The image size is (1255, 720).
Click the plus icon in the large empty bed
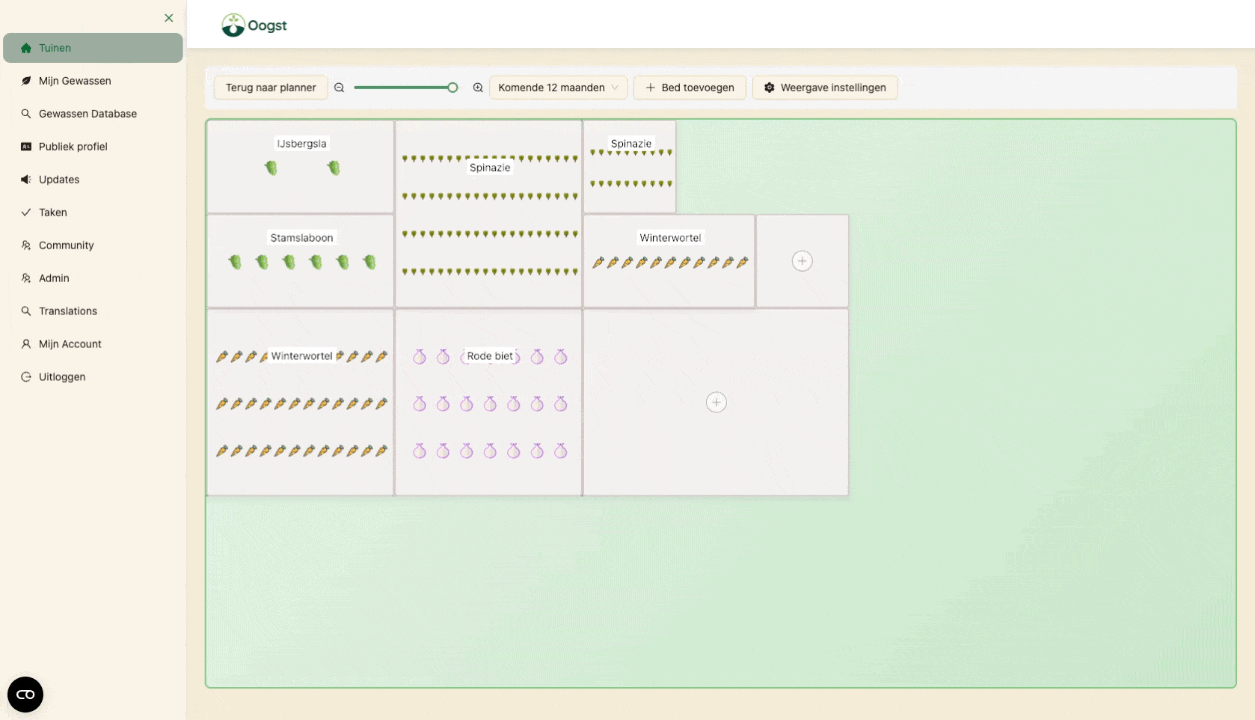(716, 402)
